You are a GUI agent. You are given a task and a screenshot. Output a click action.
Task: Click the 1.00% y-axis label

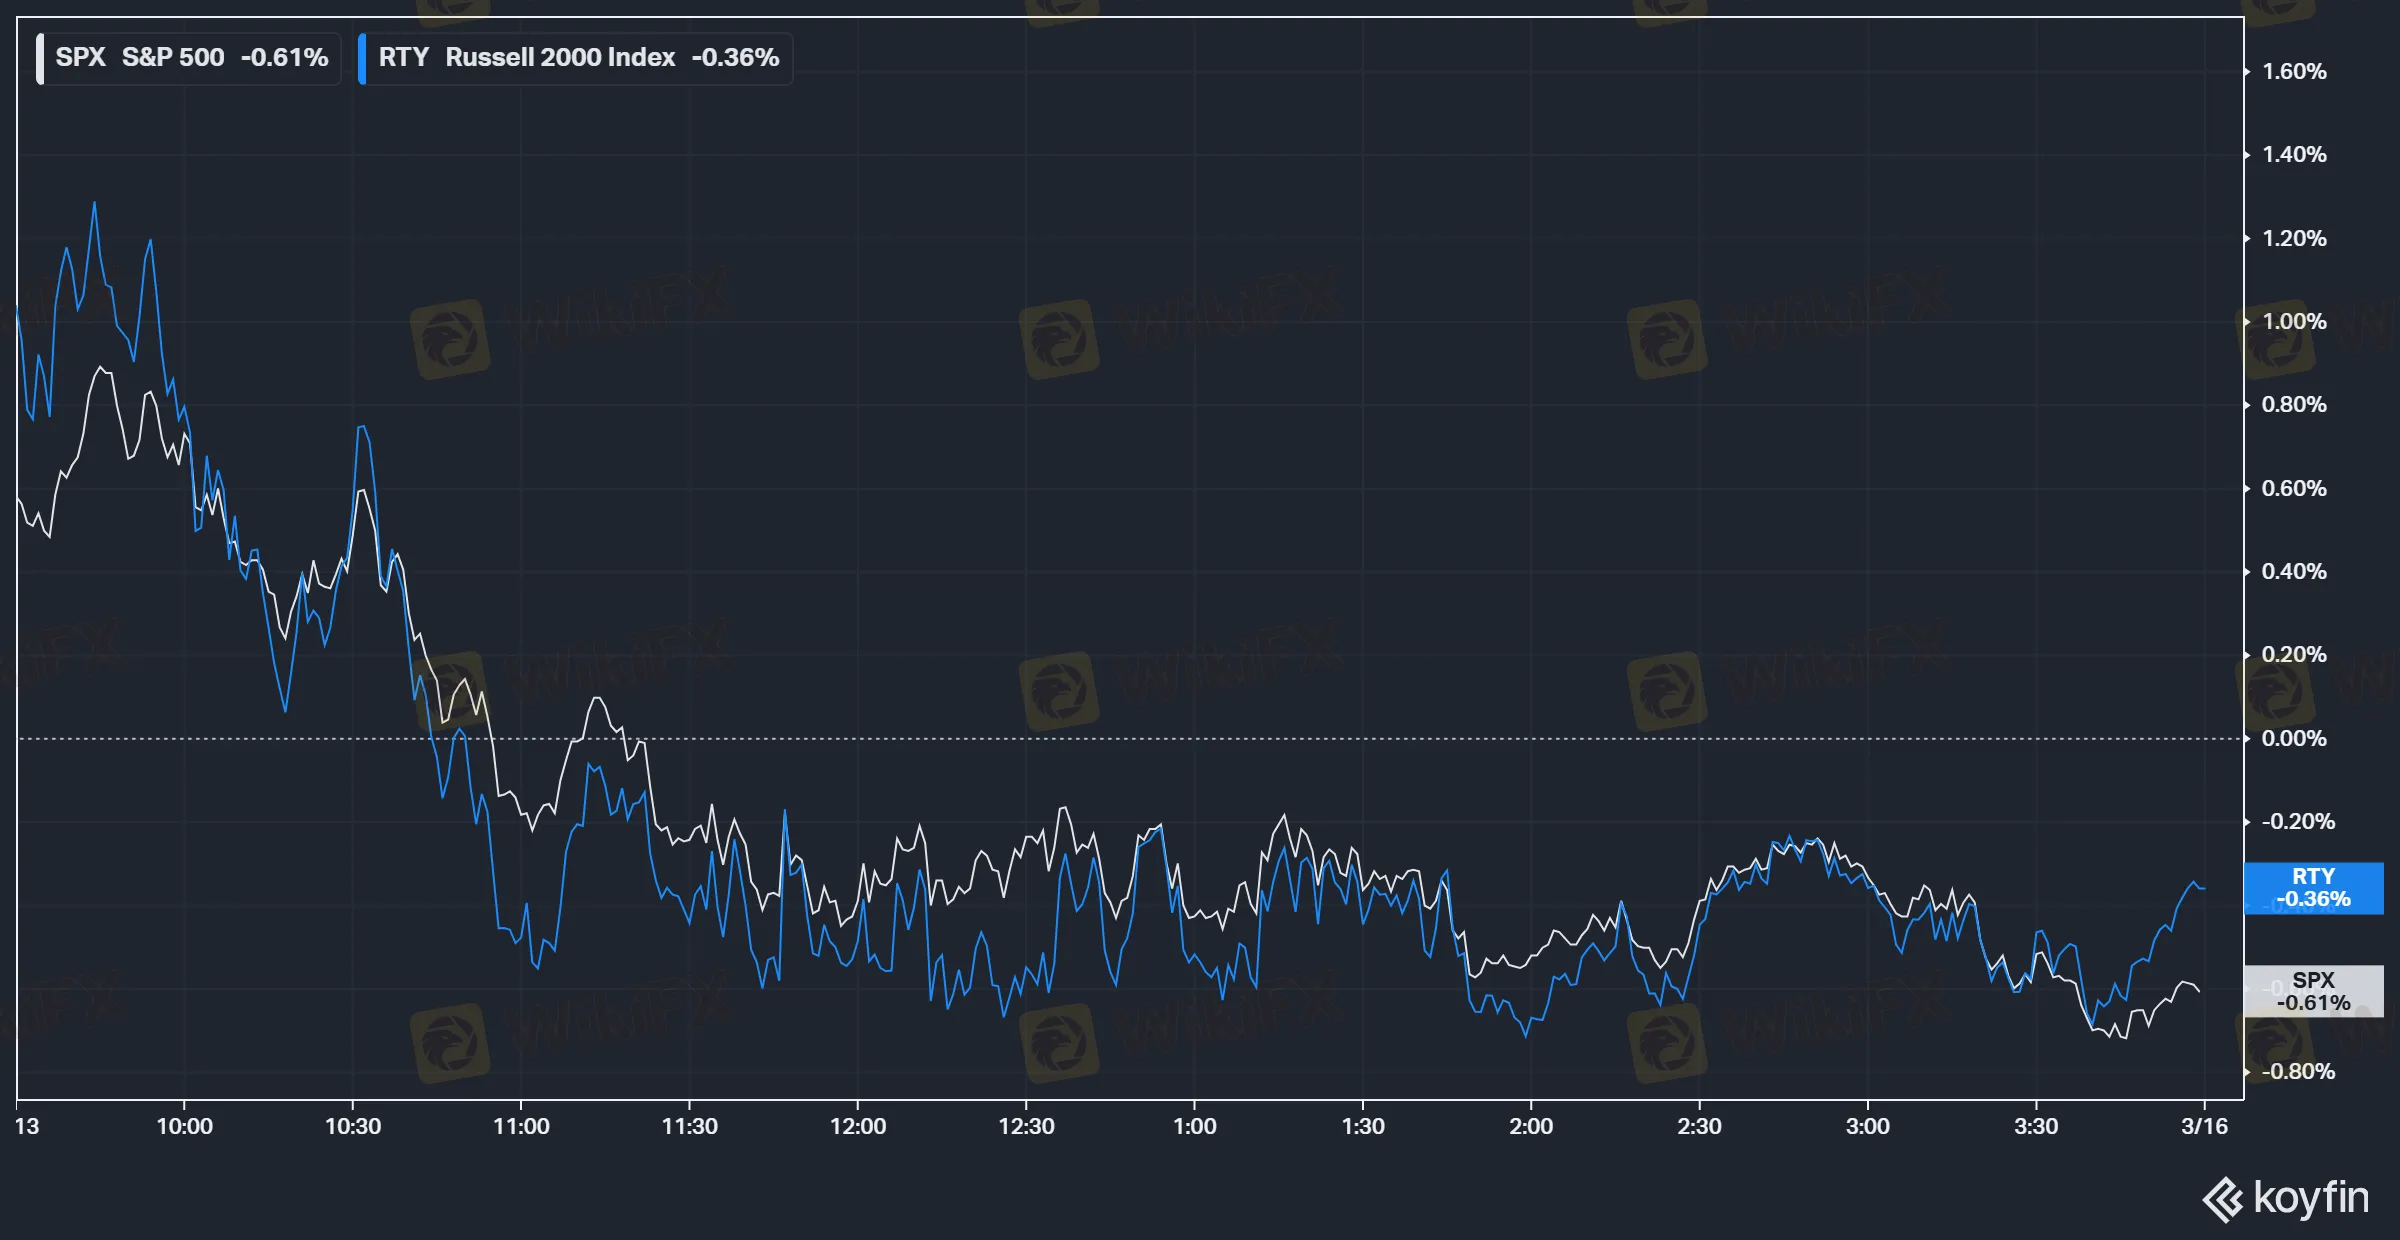(2294, 321)
